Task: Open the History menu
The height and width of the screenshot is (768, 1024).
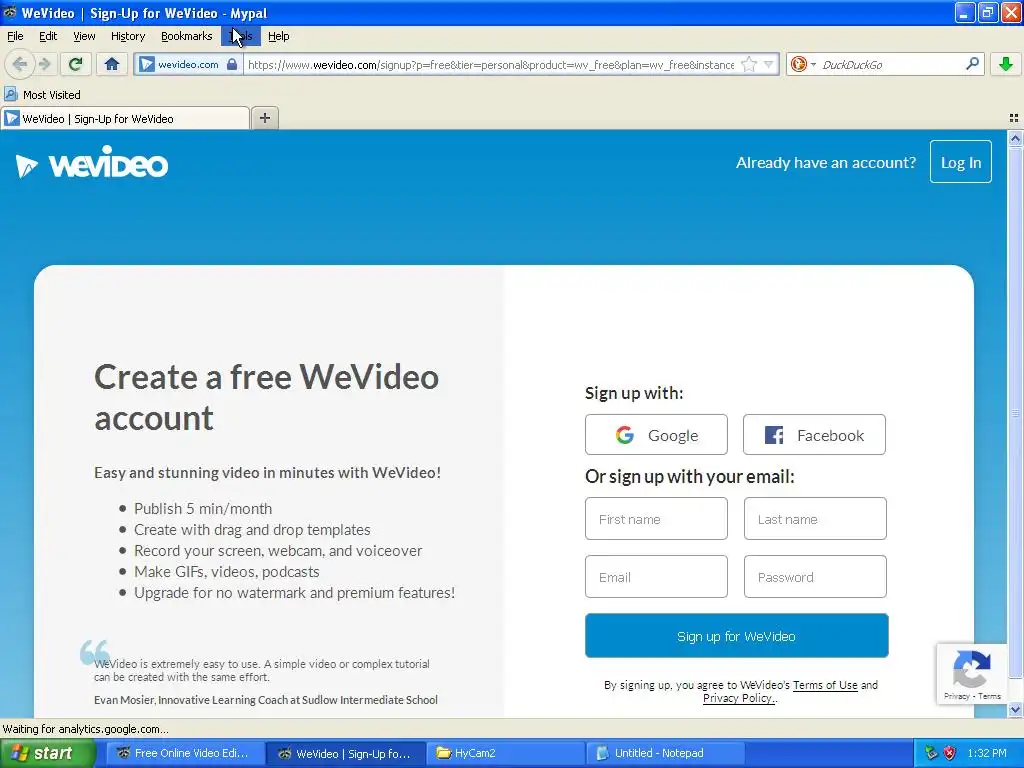Action: click(127, 36)
